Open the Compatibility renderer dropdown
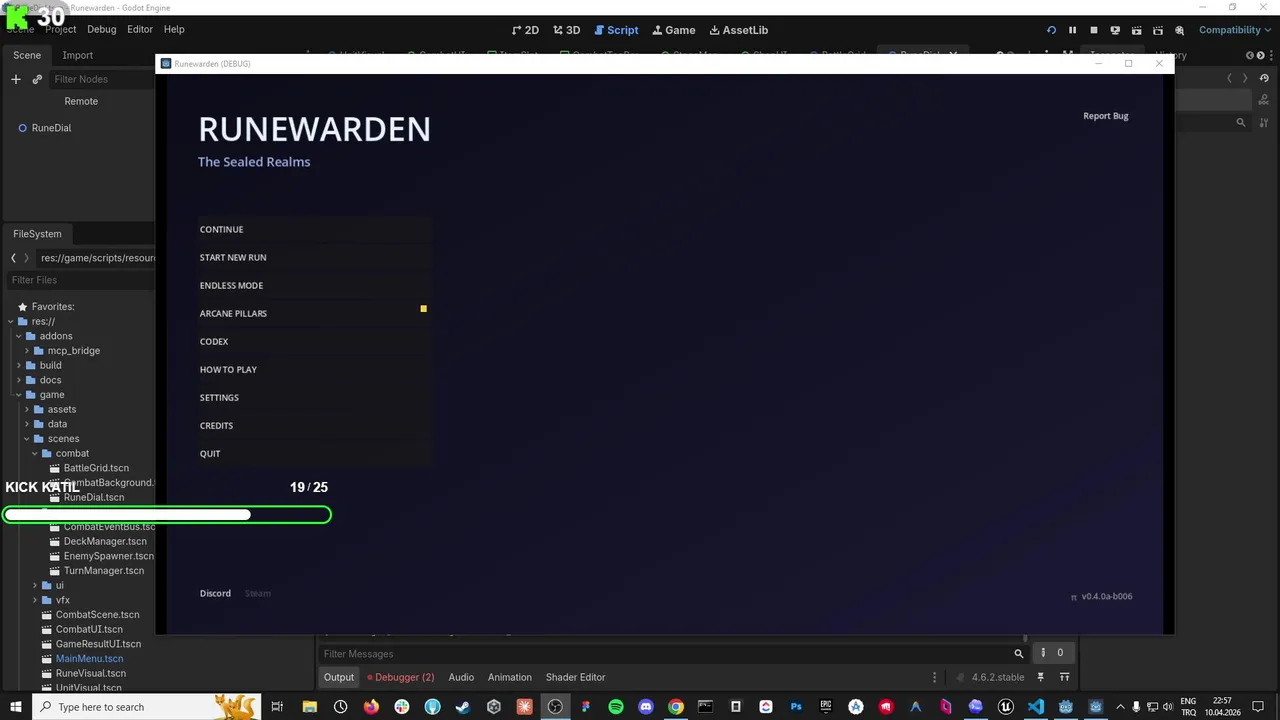1280x720 pixels. [x=1235, y=30]
